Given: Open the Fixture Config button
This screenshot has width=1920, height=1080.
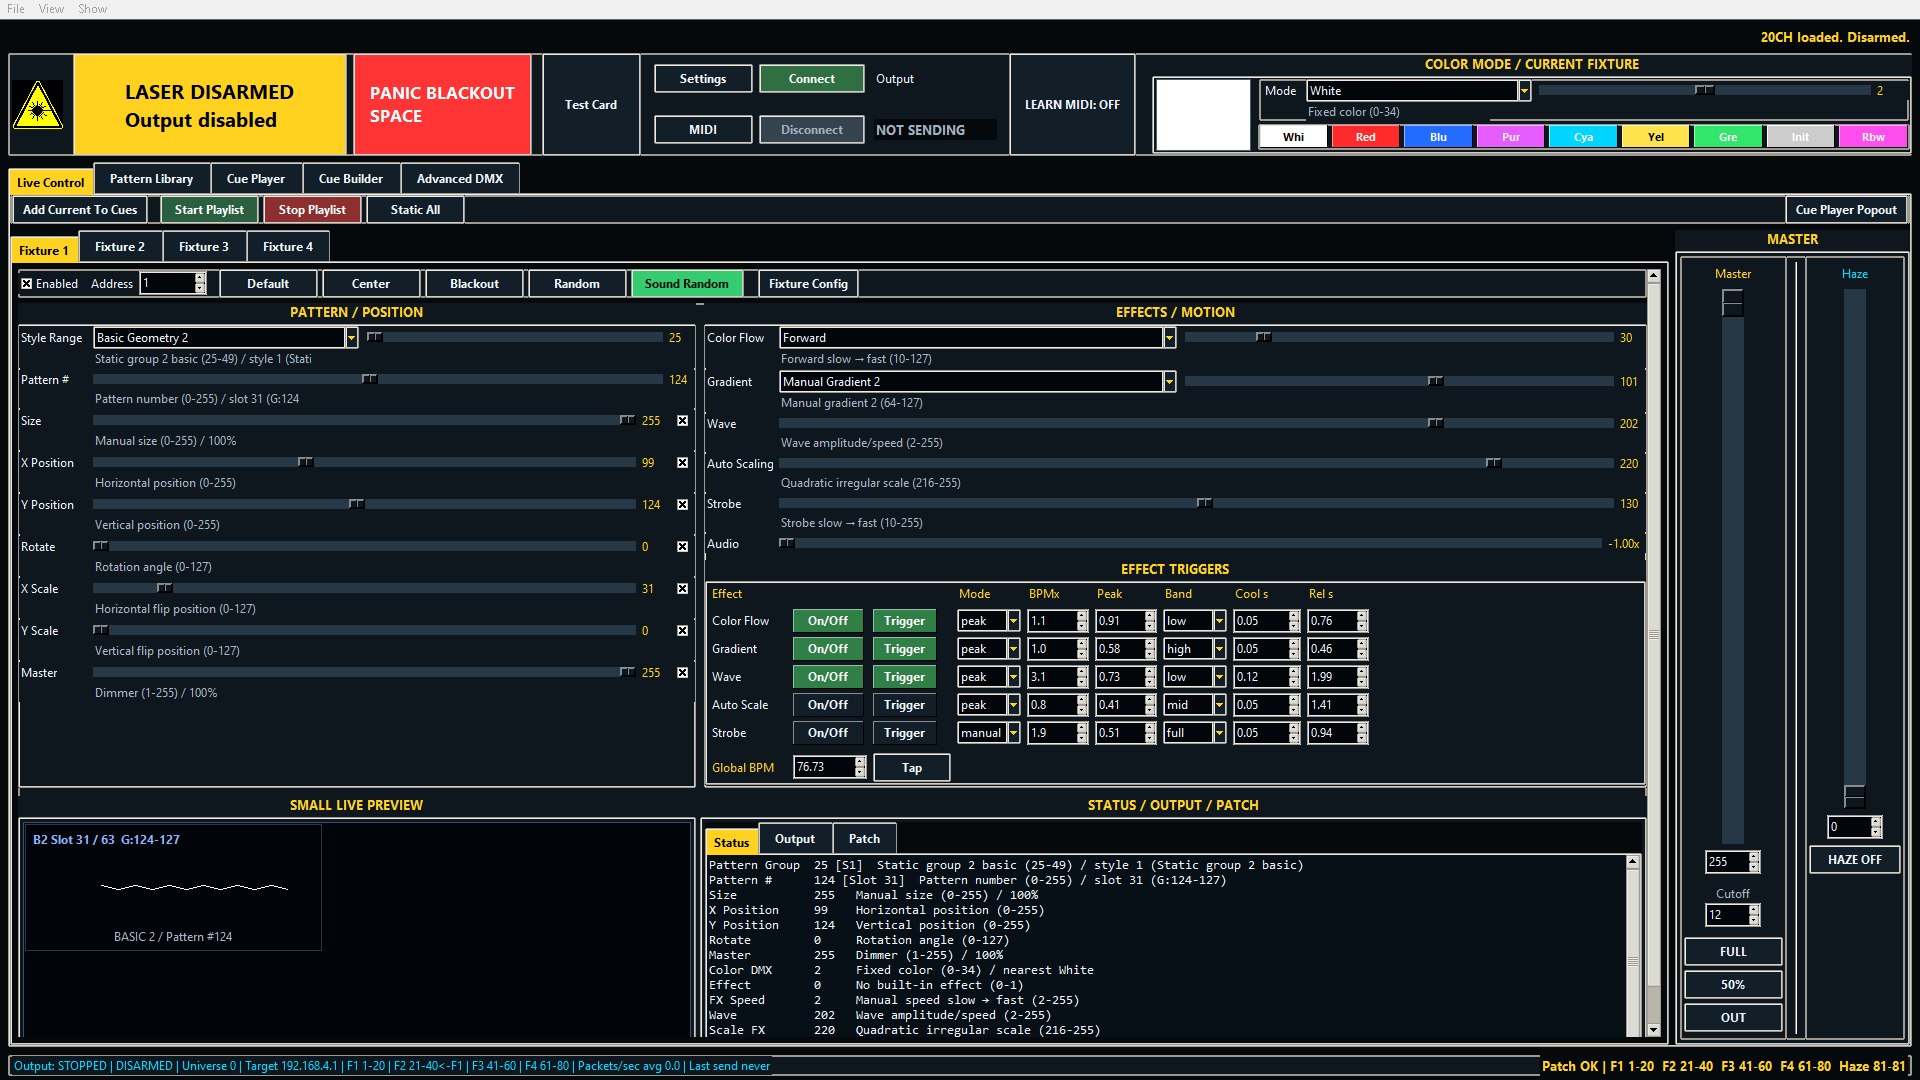Looking at the screenshot, I should pyautogui.click(x=808, y=284).
